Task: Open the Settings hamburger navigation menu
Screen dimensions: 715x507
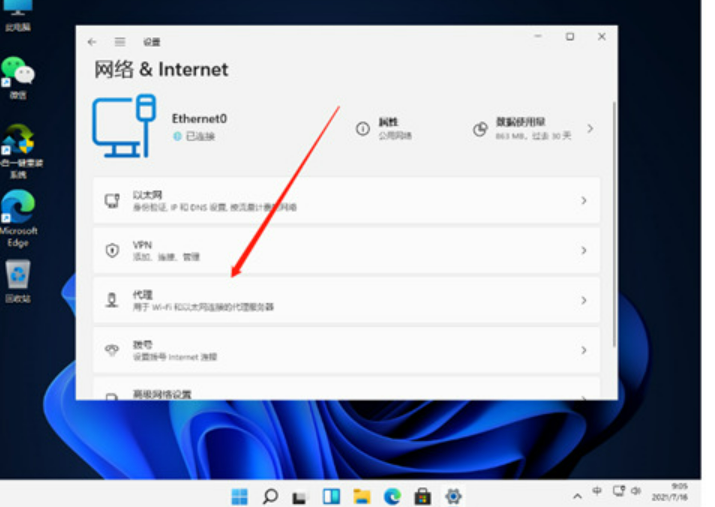Action: pos(120,42)
